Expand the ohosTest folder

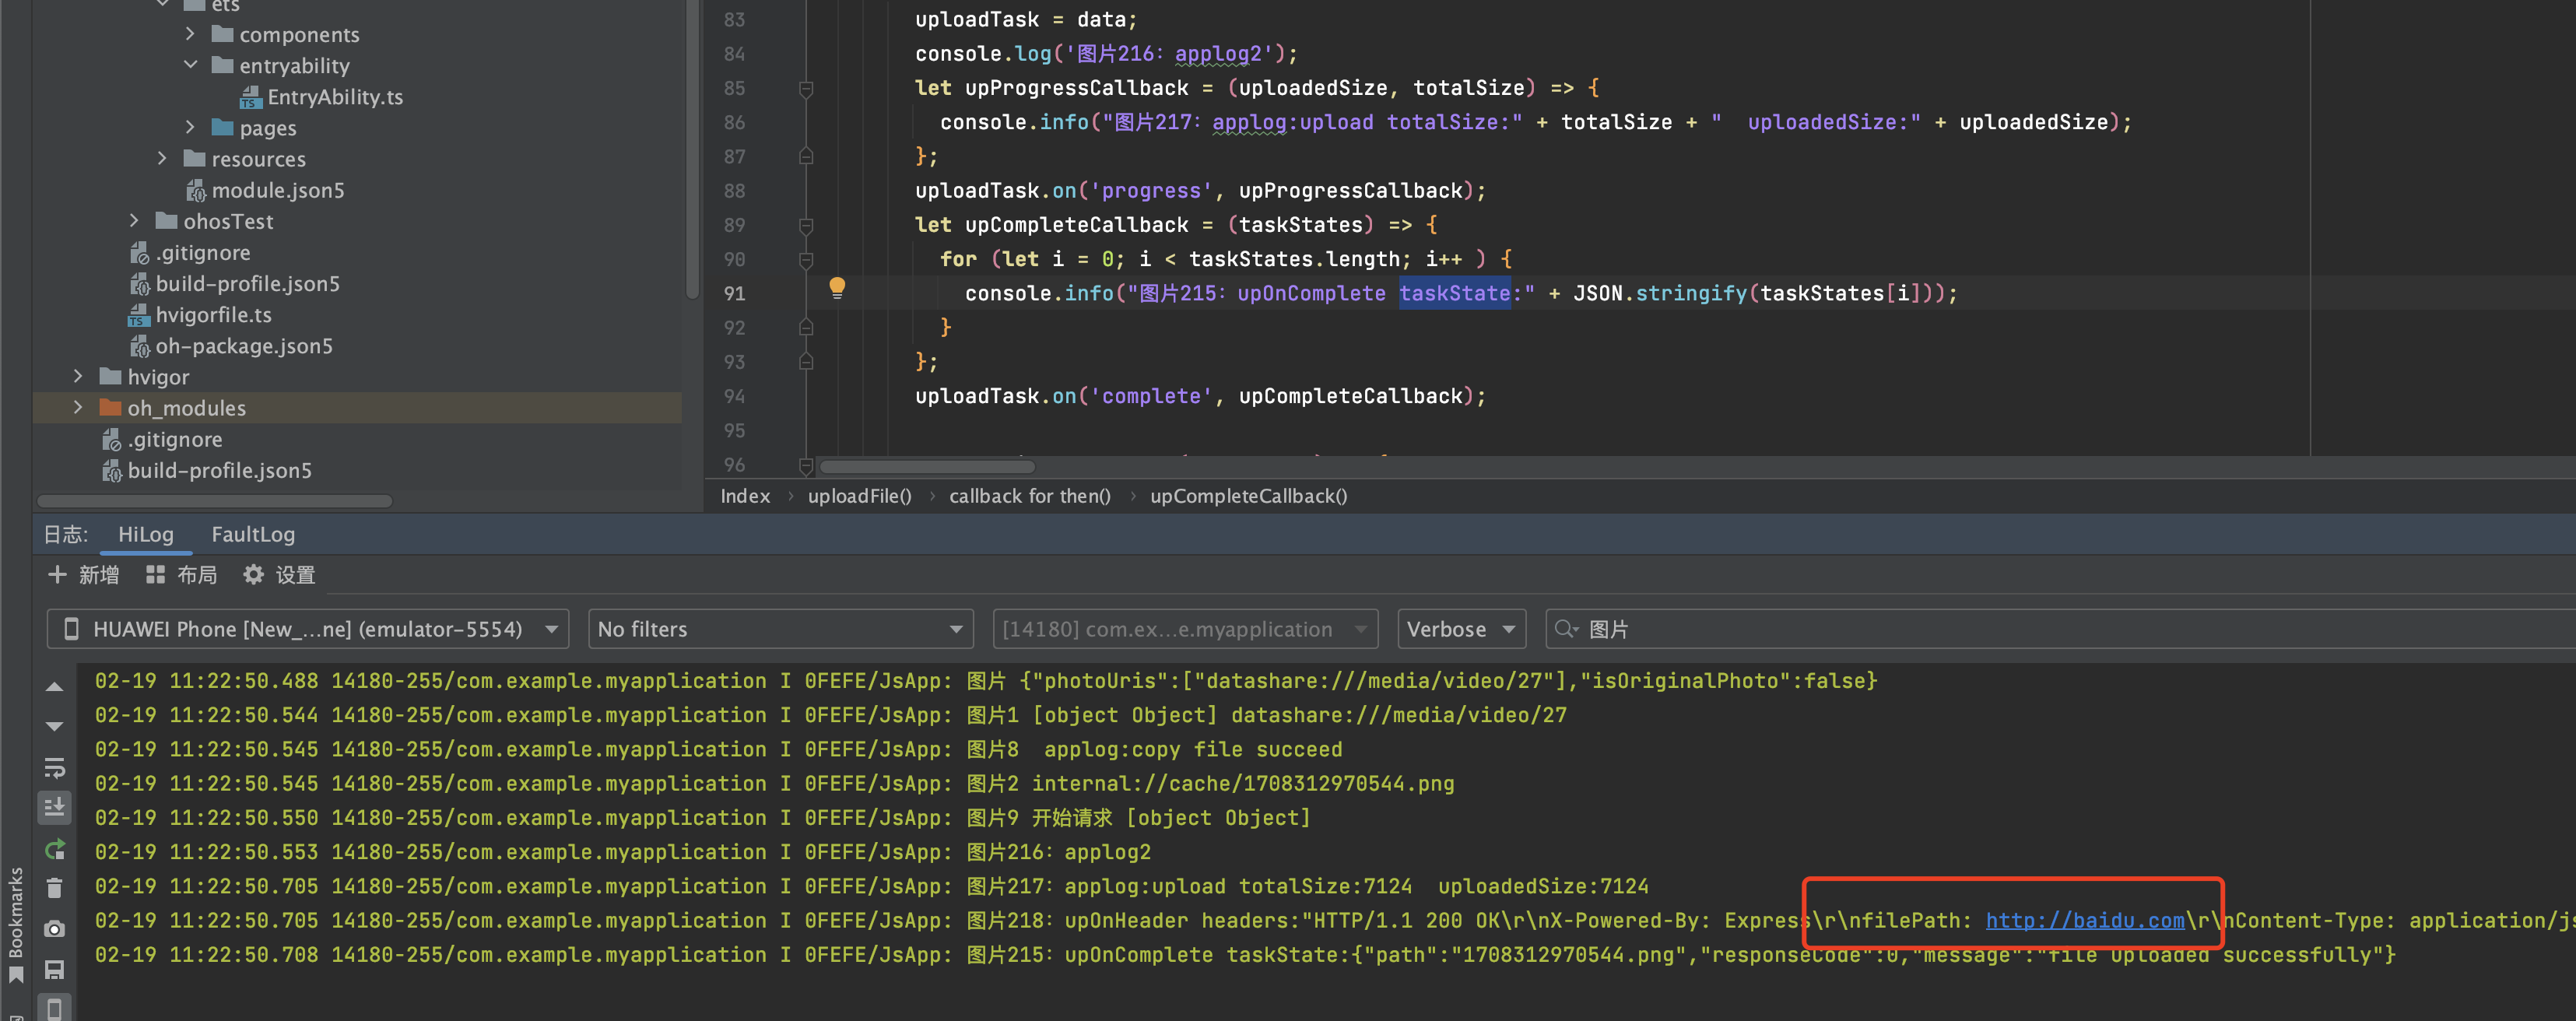134,221
